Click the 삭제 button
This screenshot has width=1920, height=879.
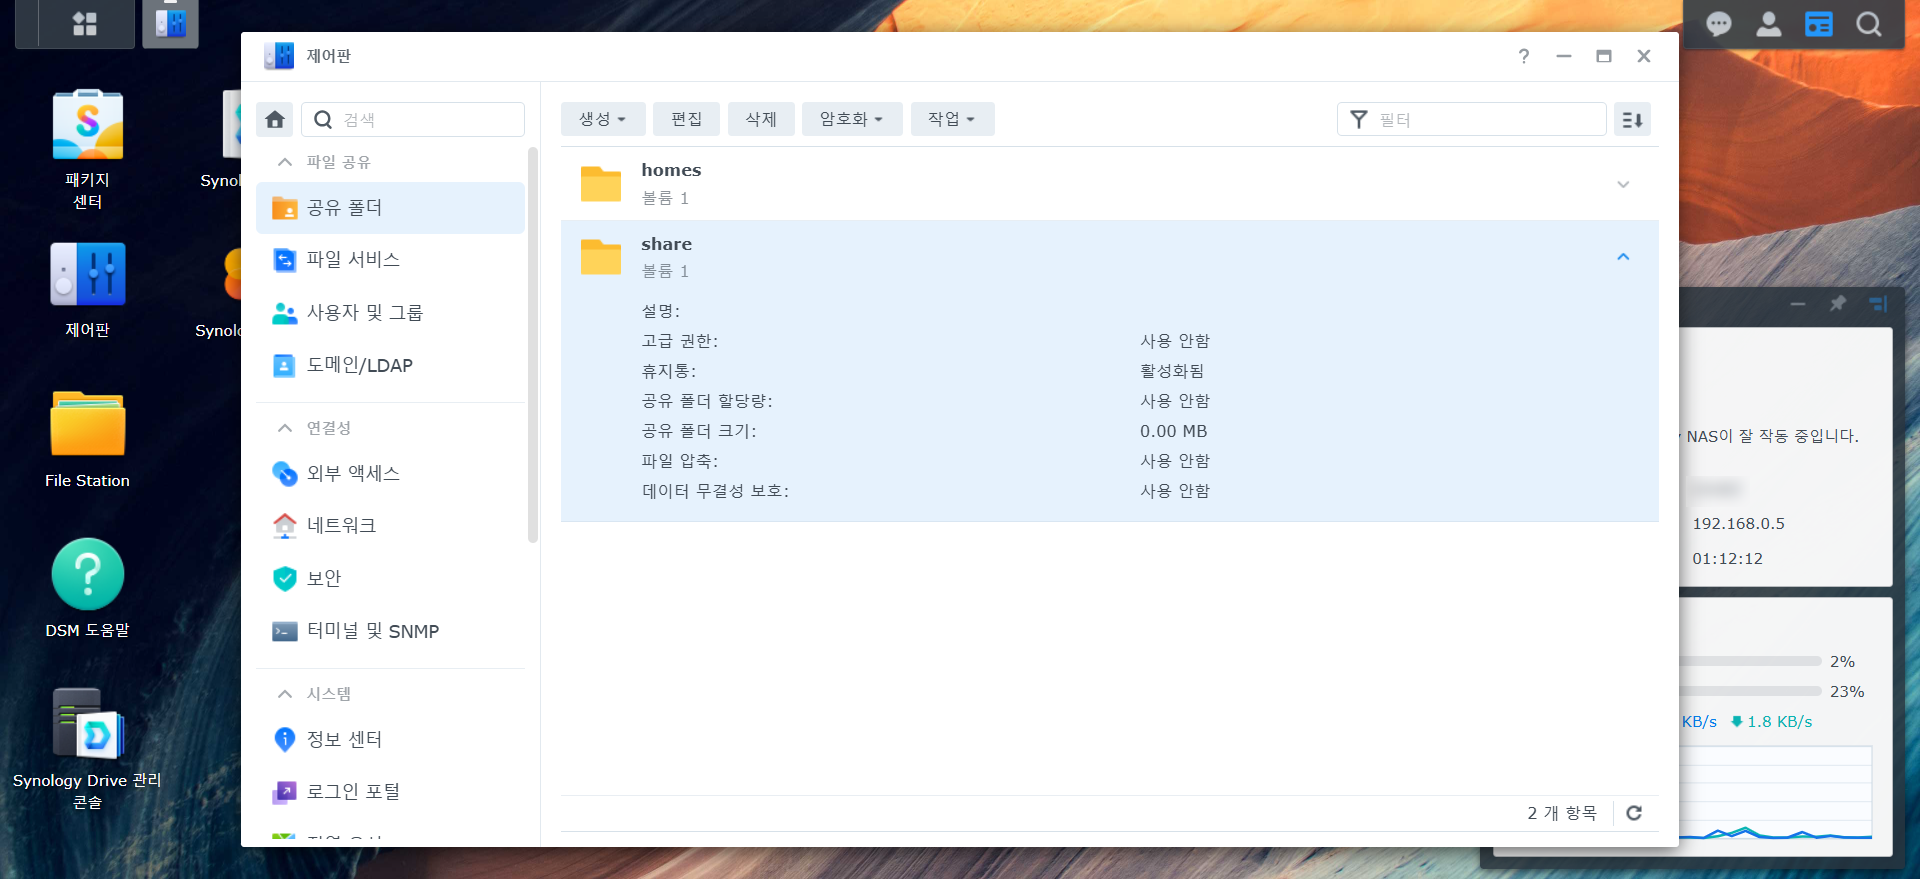pyautogui.click(x=761, y=119)
